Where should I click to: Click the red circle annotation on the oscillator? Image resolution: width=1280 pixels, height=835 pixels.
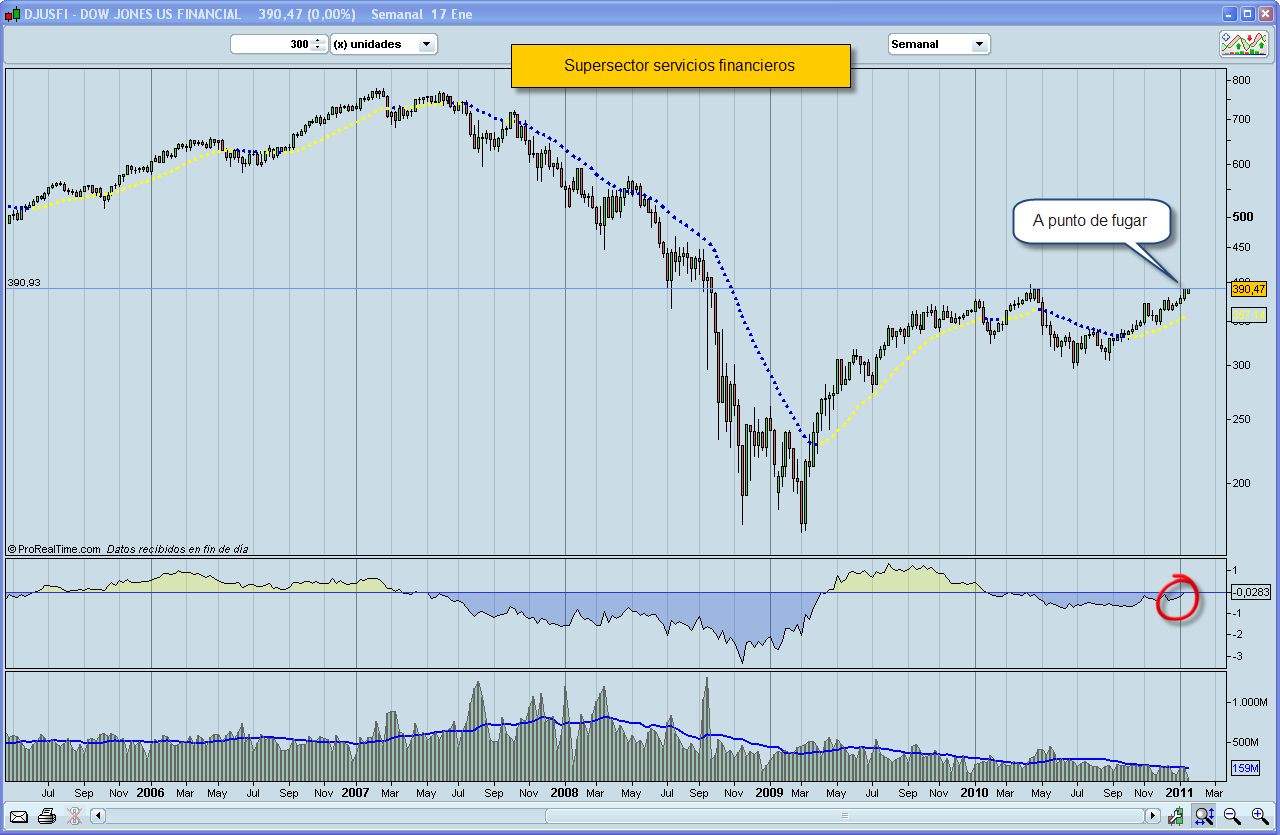click(1178, 597)
